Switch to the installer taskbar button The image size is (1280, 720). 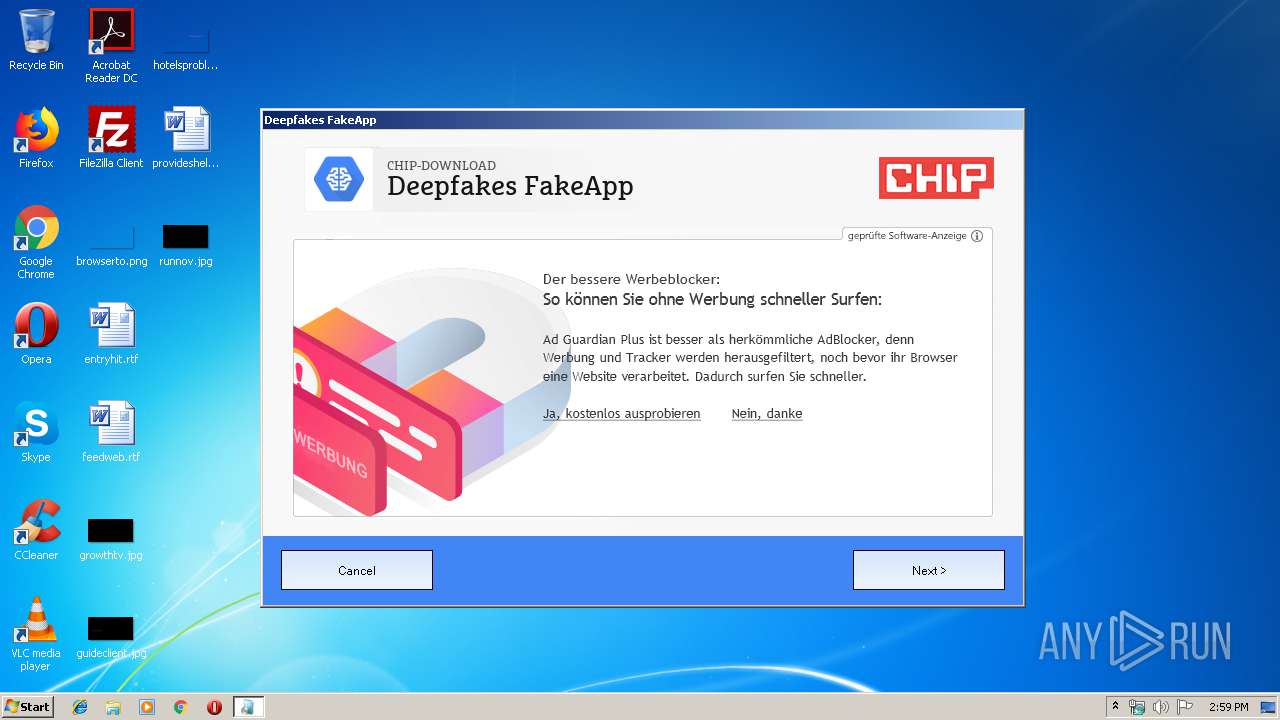[x=248, y=707]
